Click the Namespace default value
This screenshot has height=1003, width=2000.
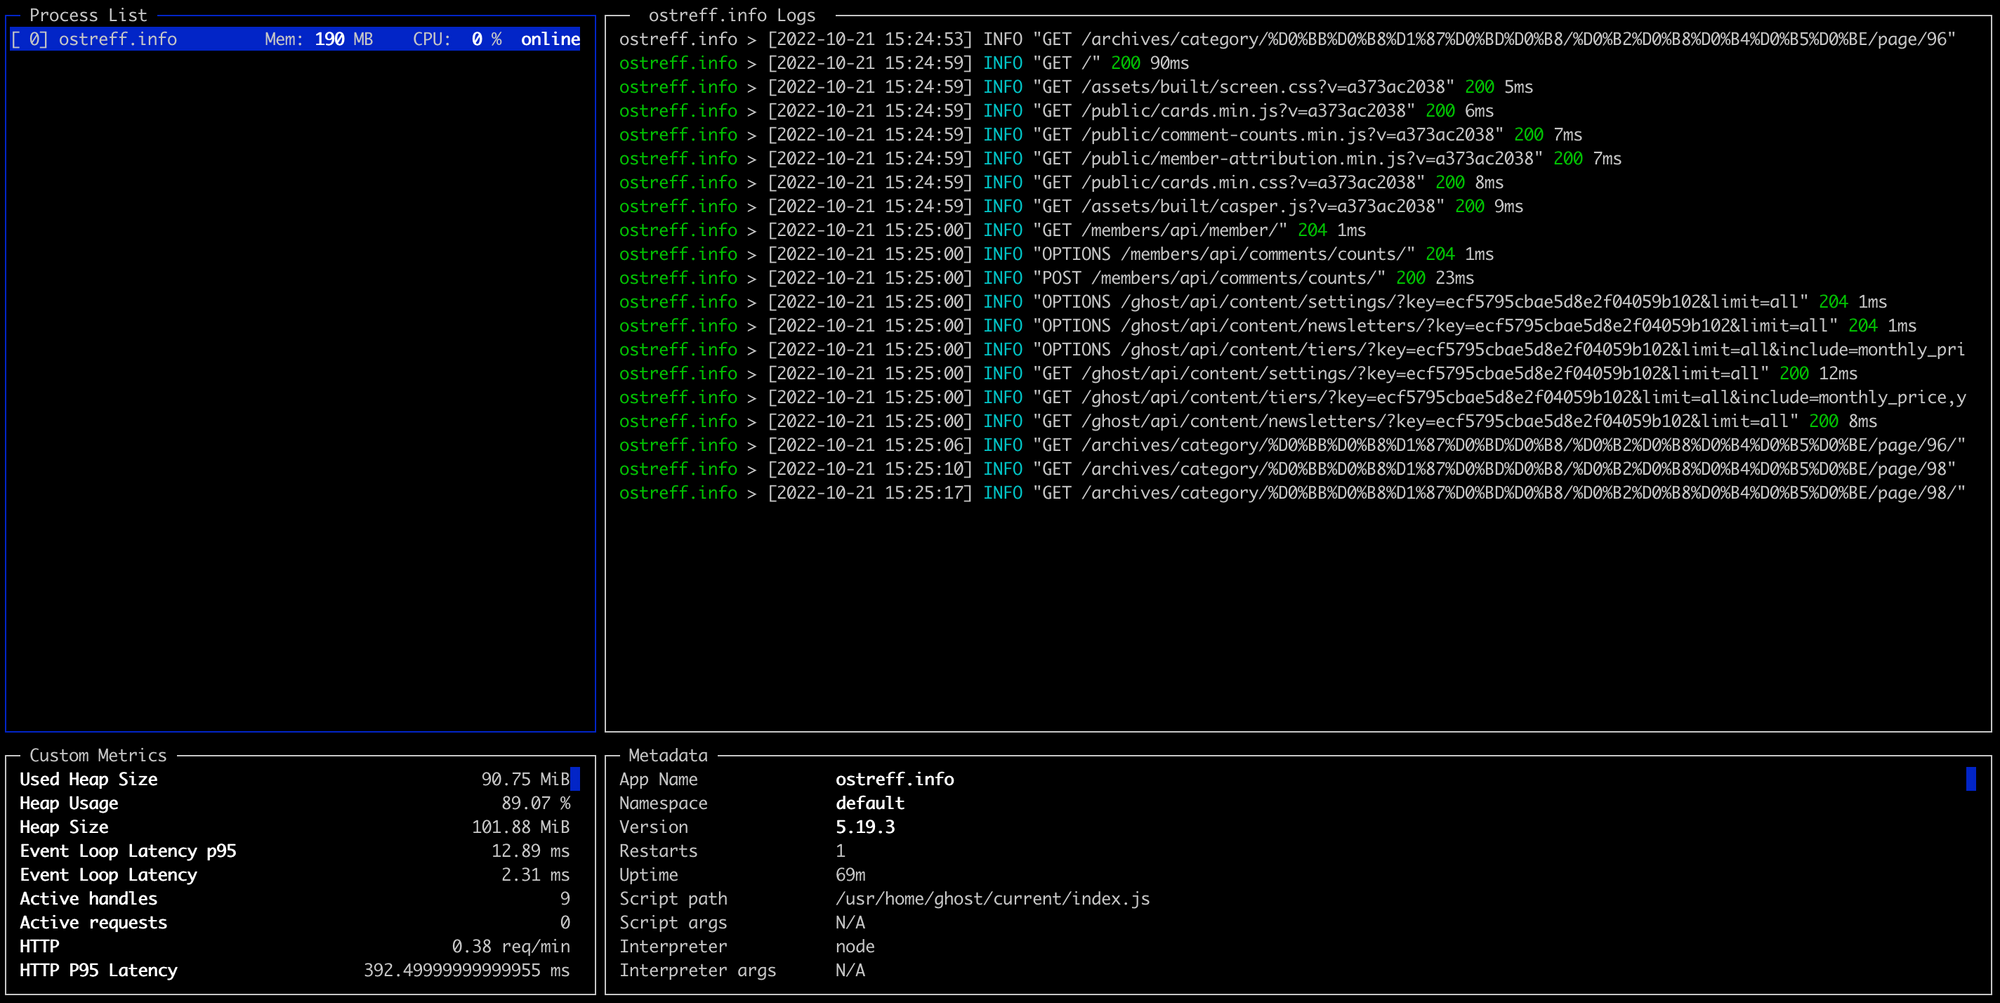click(870, 803)
